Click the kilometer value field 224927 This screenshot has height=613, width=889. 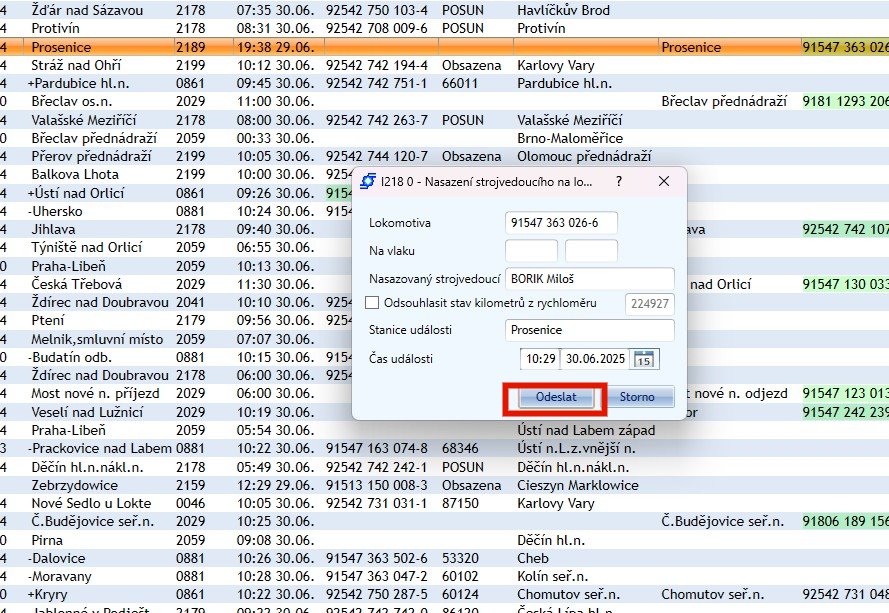(x=650, y=304)
